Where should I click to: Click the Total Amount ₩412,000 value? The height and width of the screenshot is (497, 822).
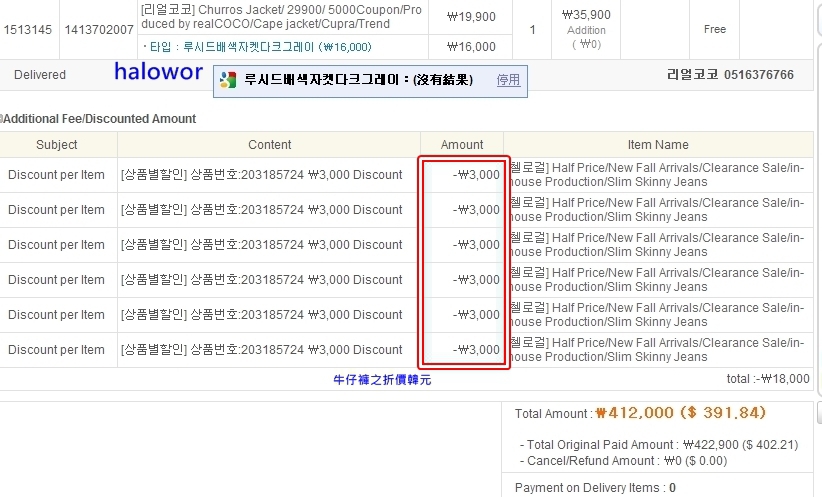tap(680, 413)
